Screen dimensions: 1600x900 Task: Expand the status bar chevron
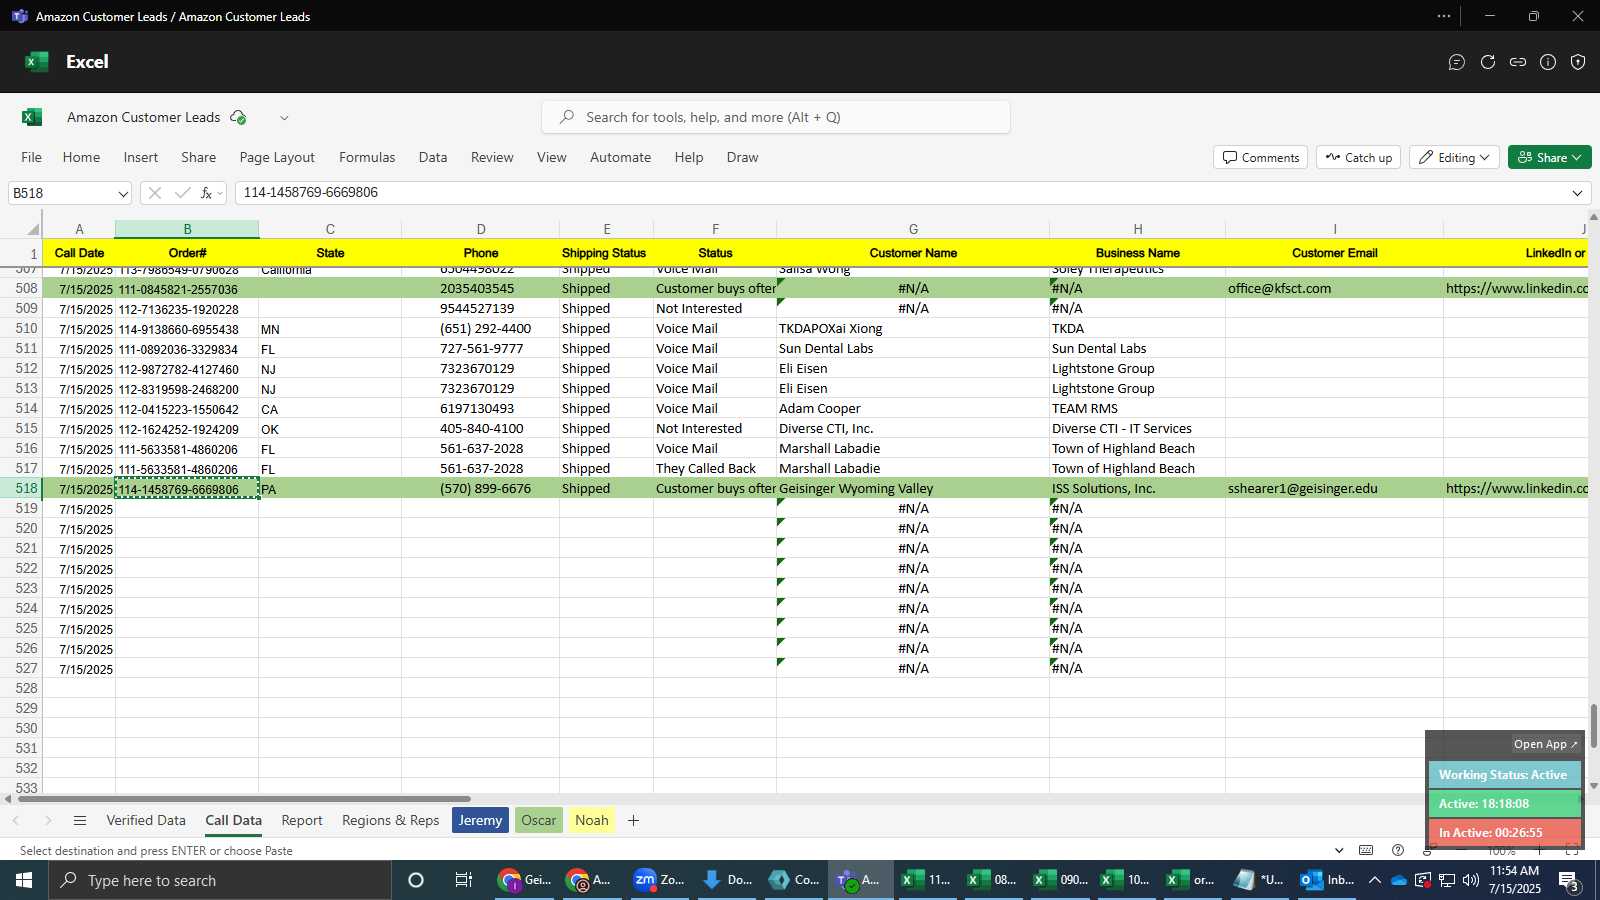click(1339, 851)
